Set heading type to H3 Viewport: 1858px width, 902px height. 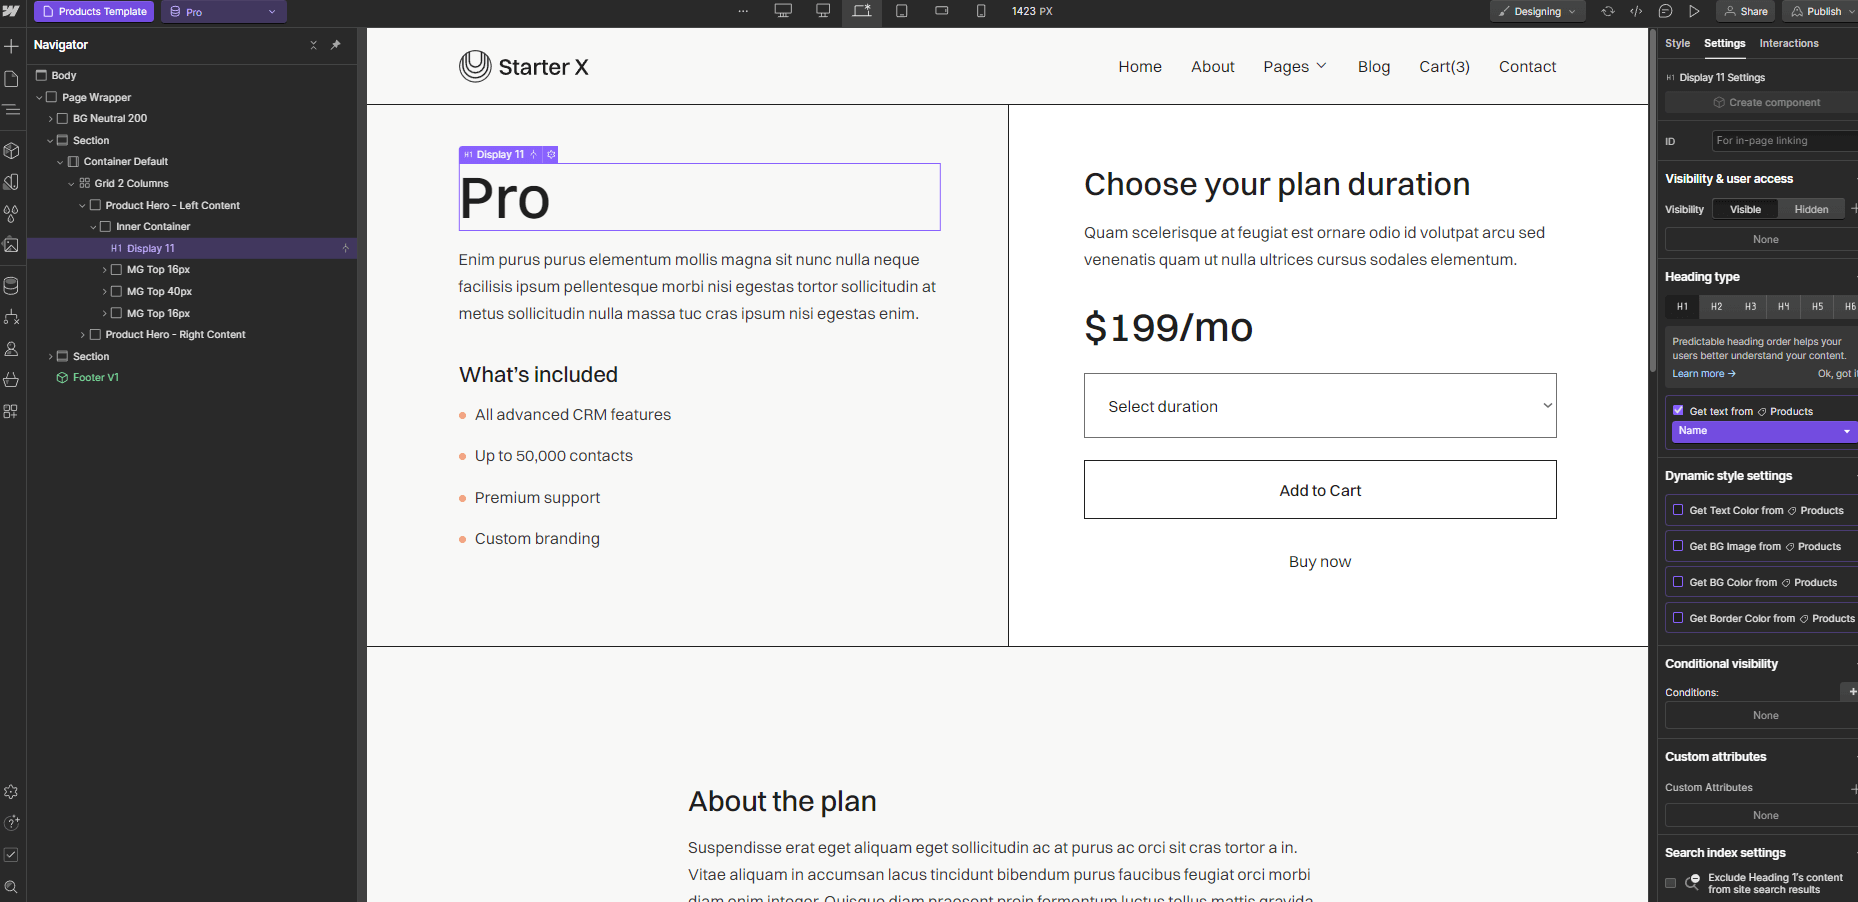pos(1749,306)
